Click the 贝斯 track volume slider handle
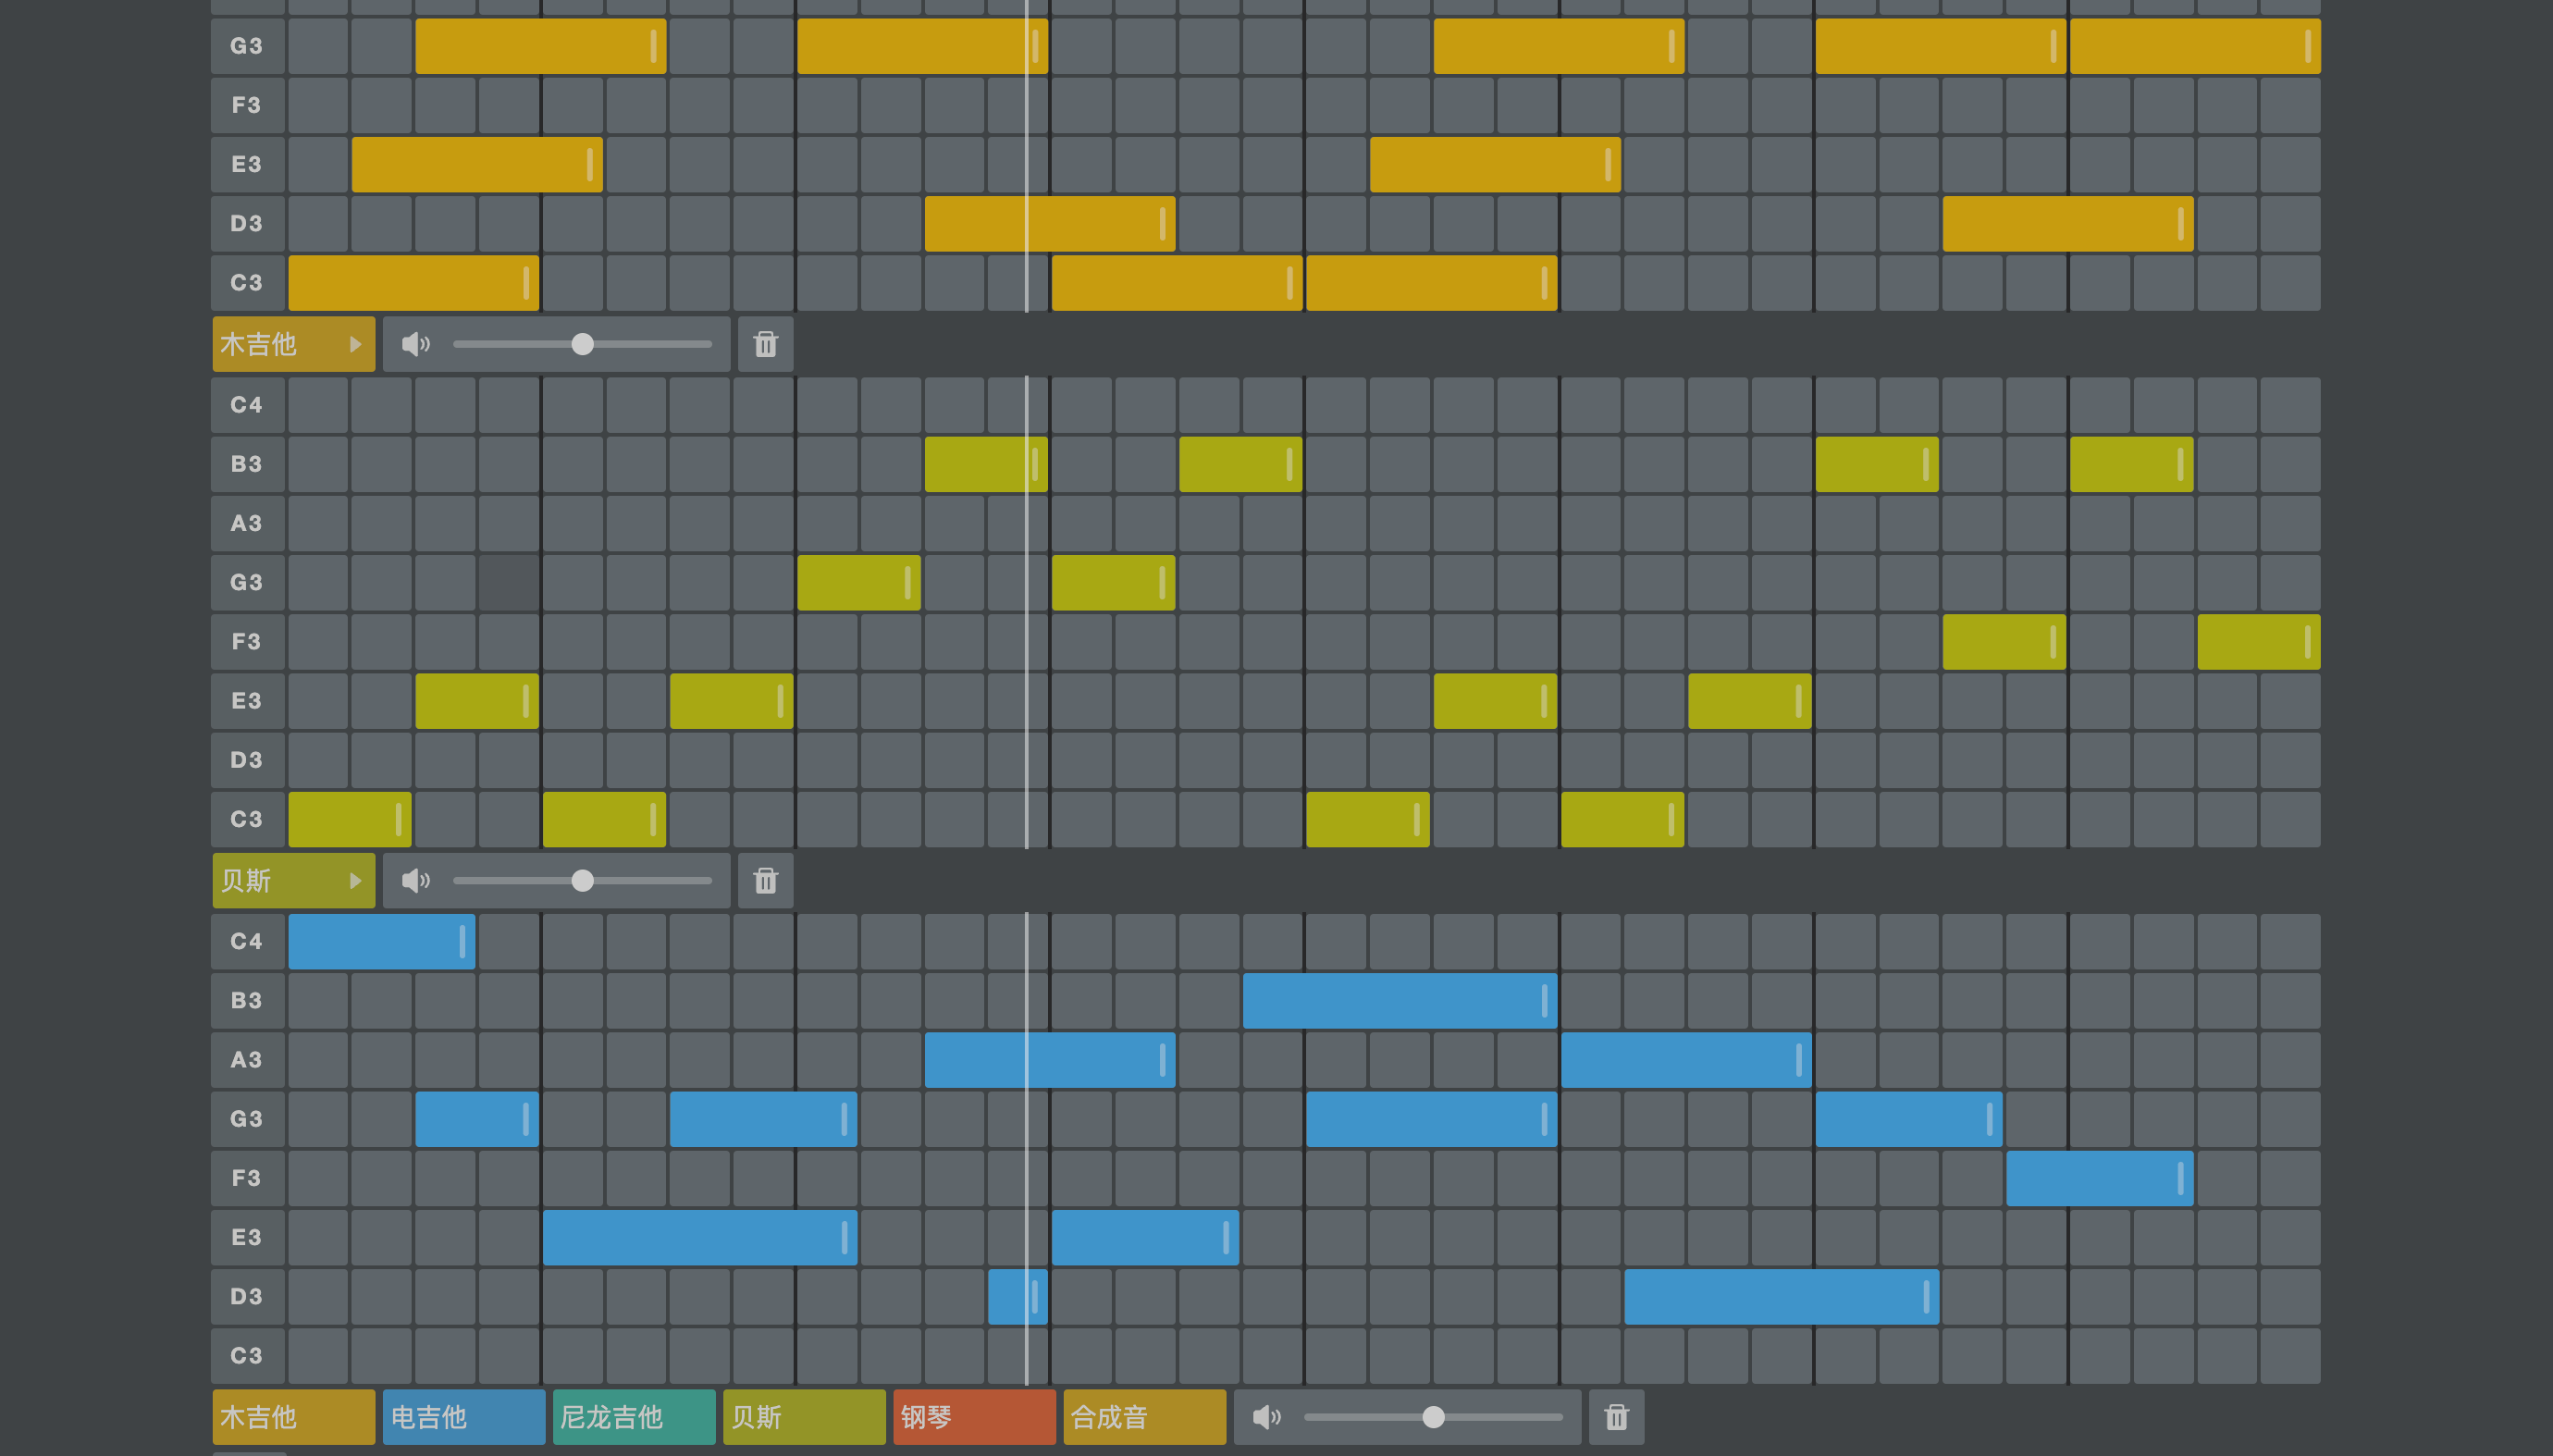This screenshot has width=2553, height=1456. pos(582,880)
